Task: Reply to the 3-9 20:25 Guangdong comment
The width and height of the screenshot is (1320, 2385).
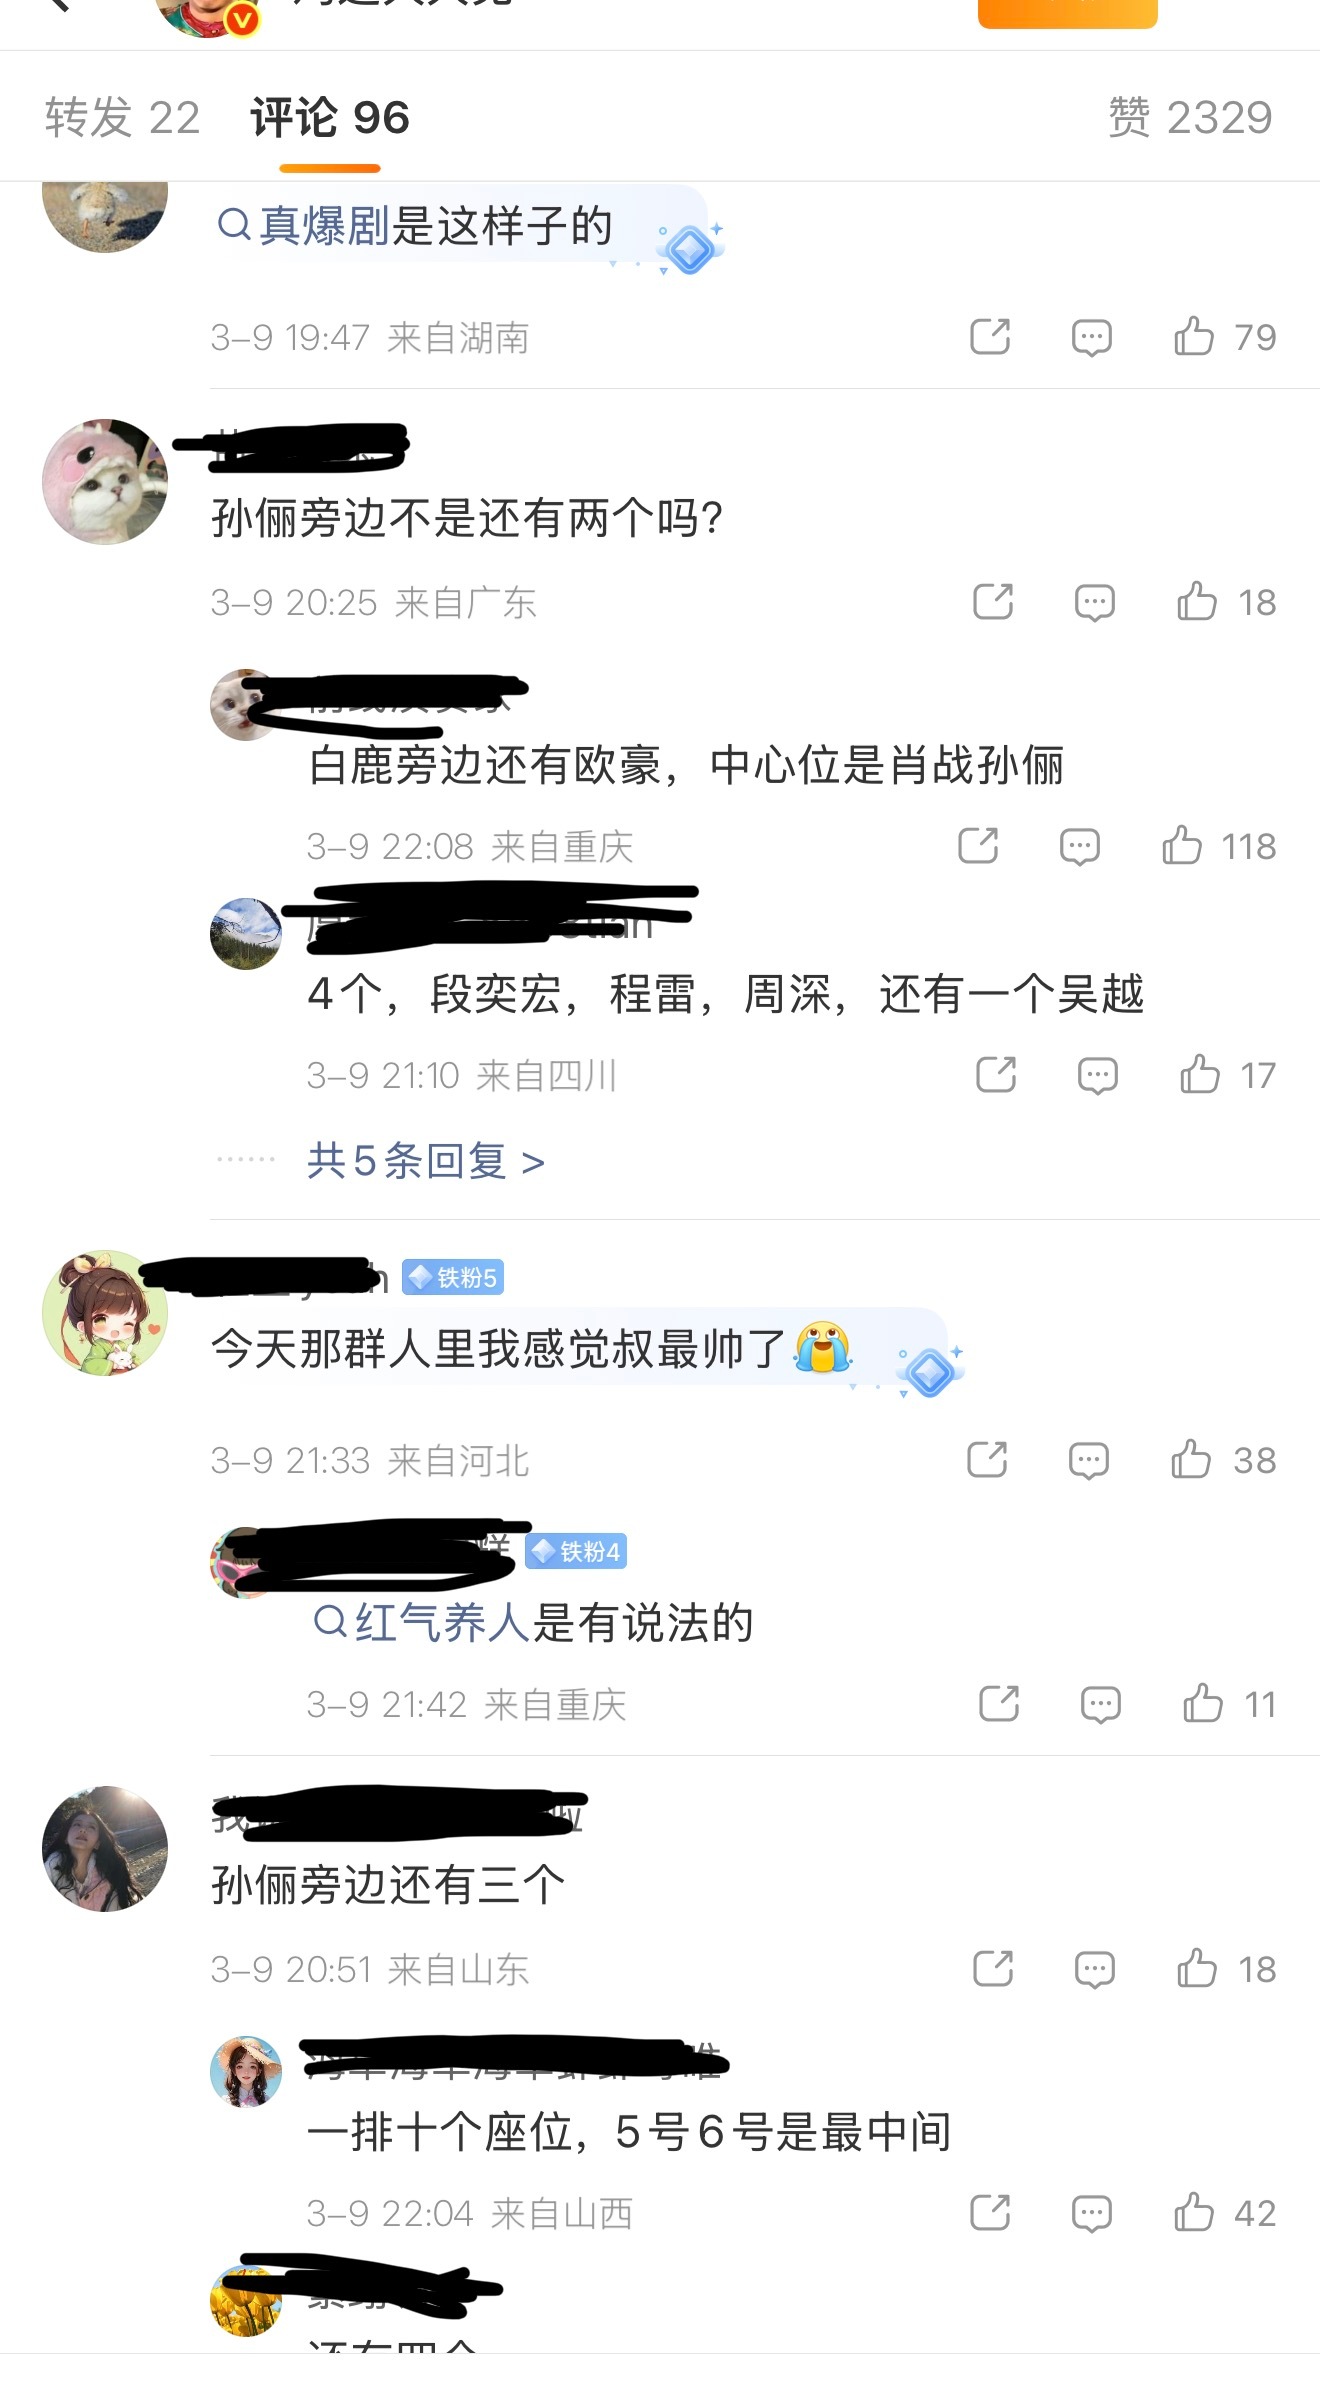Action: pyautogui.click(x=1095, y=602)
